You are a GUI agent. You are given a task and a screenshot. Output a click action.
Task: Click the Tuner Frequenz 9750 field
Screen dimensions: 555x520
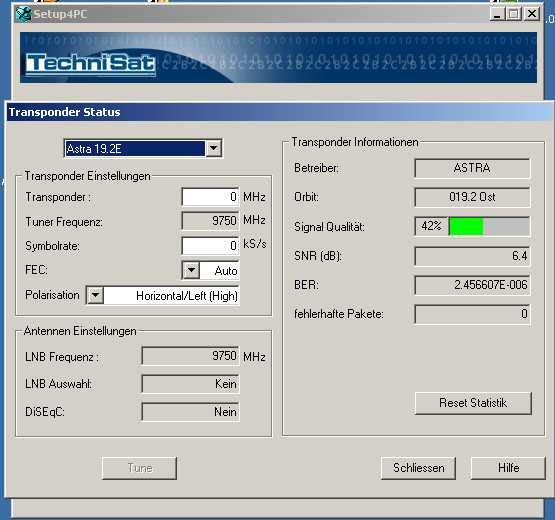(x=210, y=221)
